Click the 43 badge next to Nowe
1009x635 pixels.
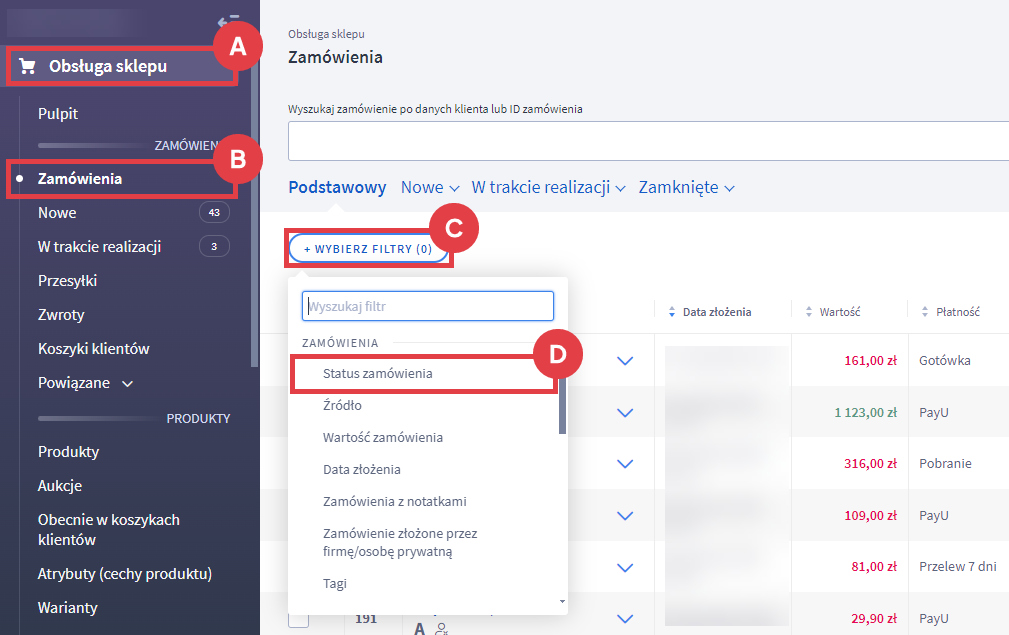(x=214, y=213)
